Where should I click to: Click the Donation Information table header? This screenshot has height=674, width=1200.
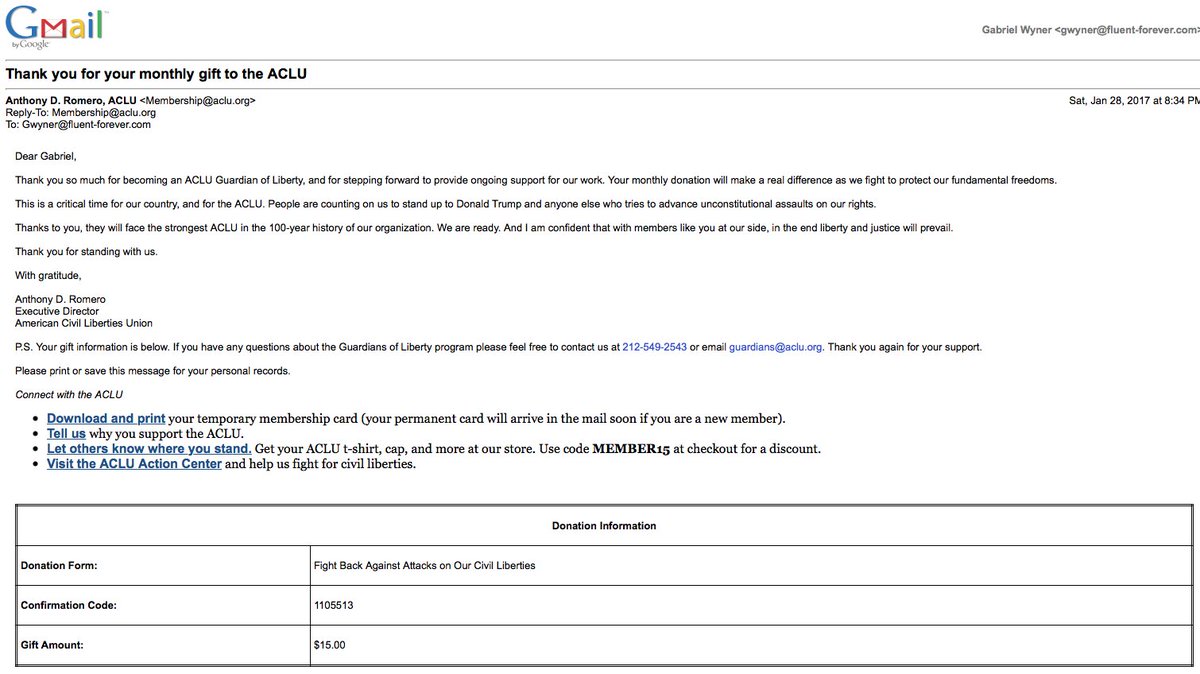click(x=604, y=525)
